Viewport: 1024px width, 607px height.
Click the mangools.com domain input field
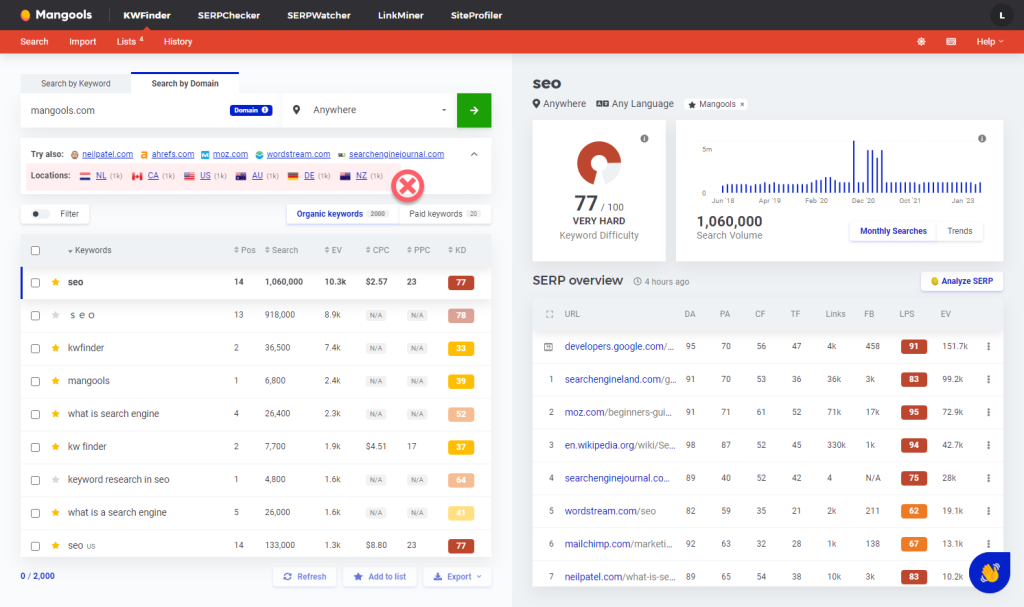click(x=125, y=110)
